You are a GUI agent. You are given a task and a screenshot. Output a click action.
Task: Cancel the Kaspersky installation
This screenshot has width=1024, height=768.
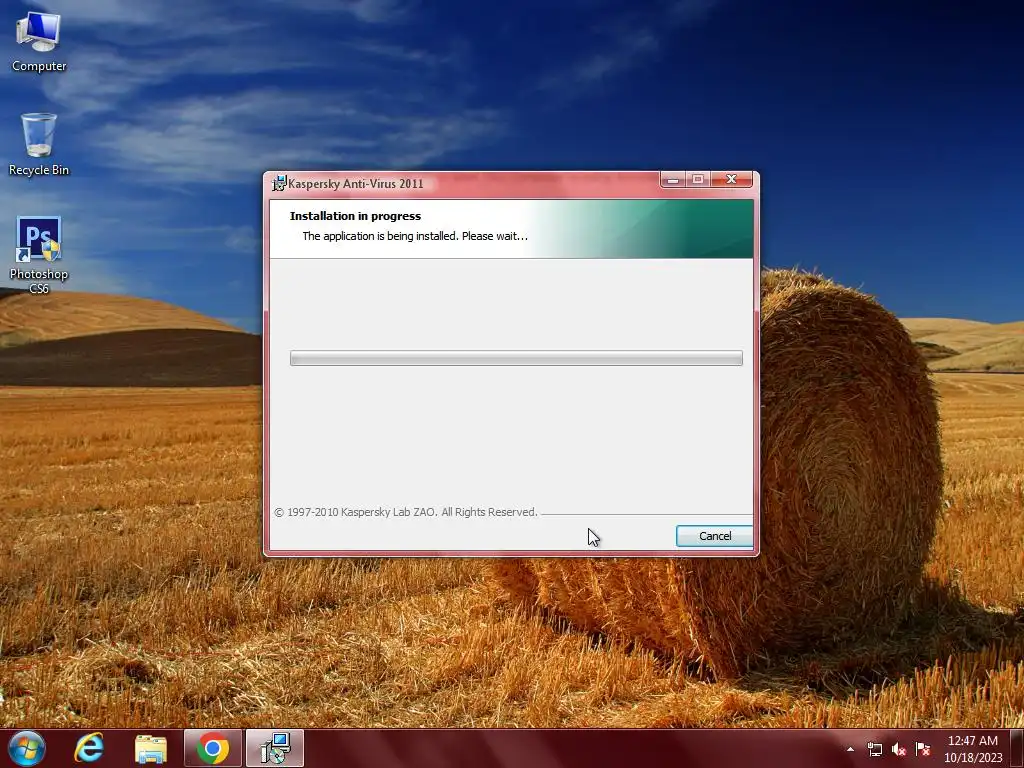(x=714, y=536)
